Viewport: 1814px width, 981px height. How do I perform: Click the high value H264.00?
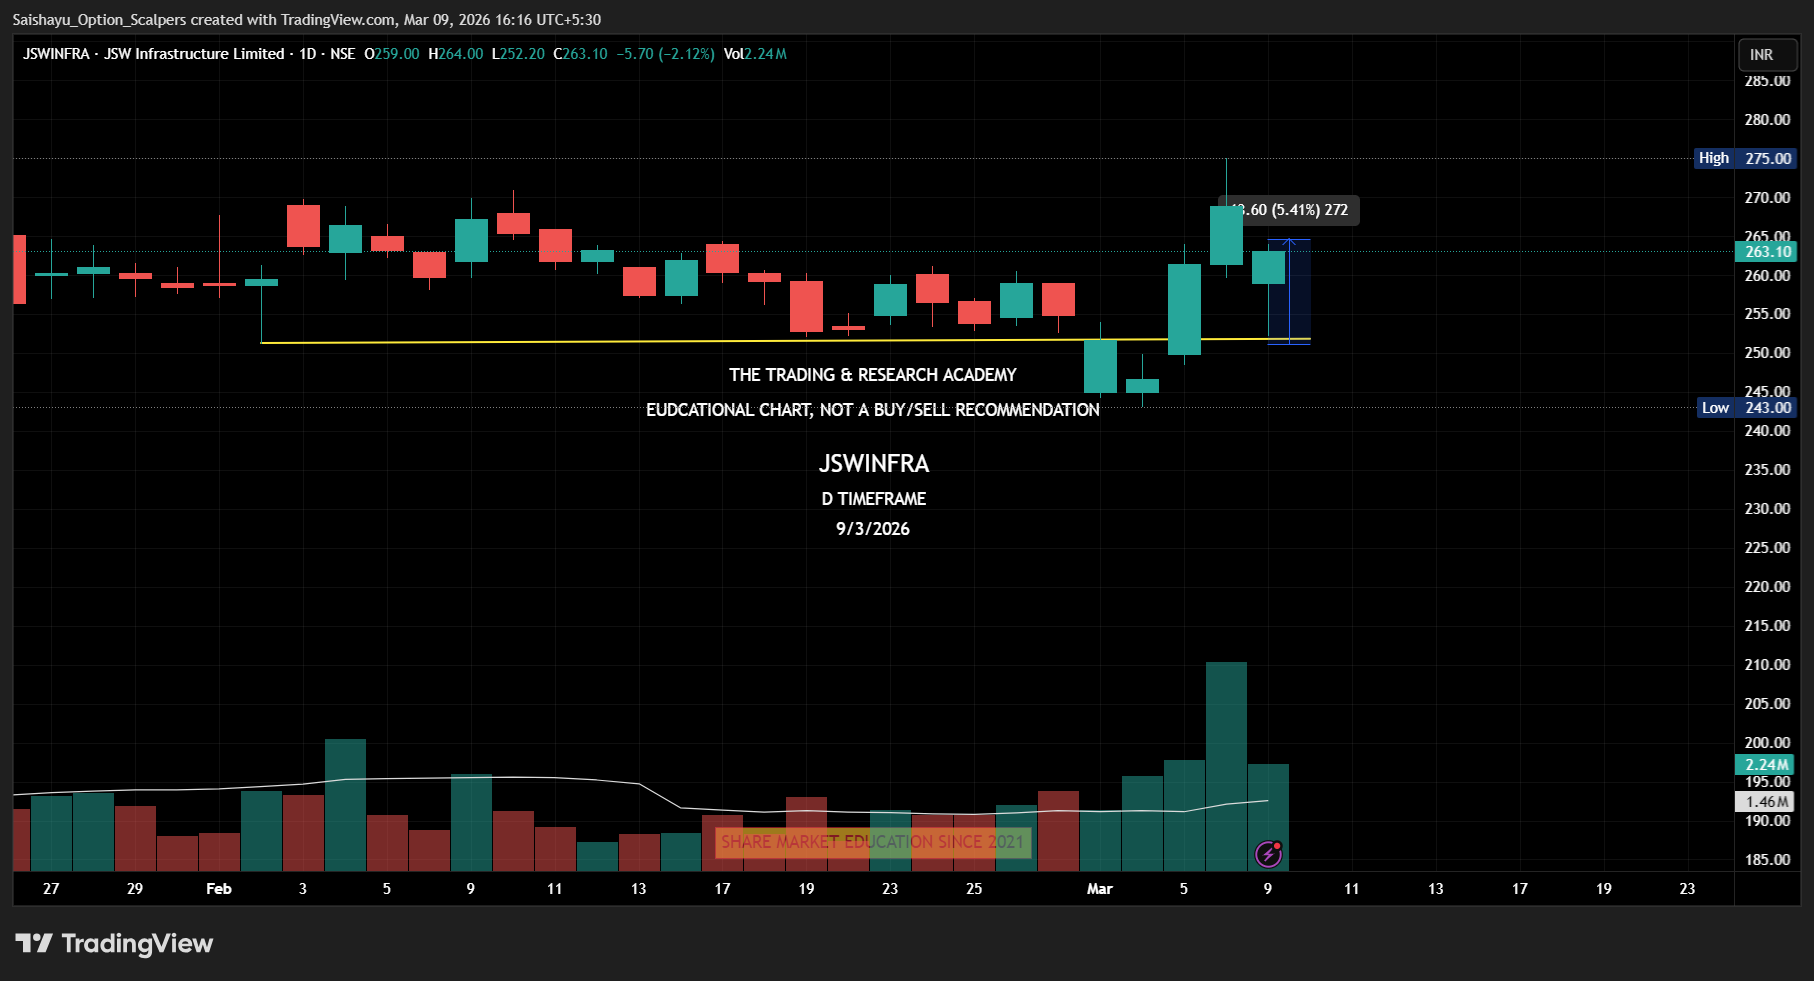click(456, 54)
